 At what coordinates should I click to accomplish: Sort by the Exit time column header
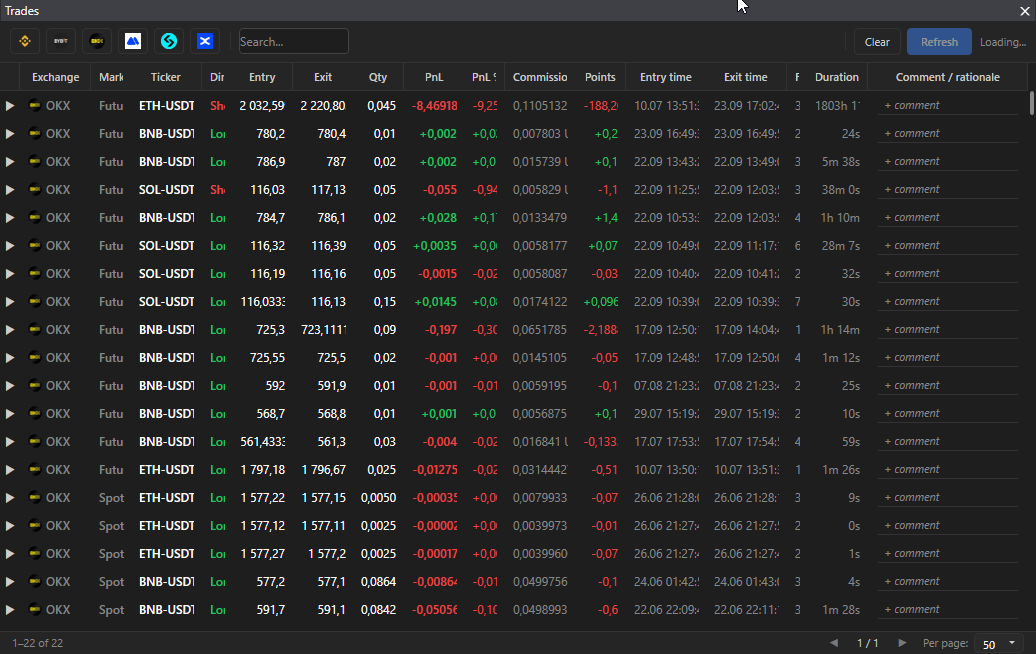(745, 77)
